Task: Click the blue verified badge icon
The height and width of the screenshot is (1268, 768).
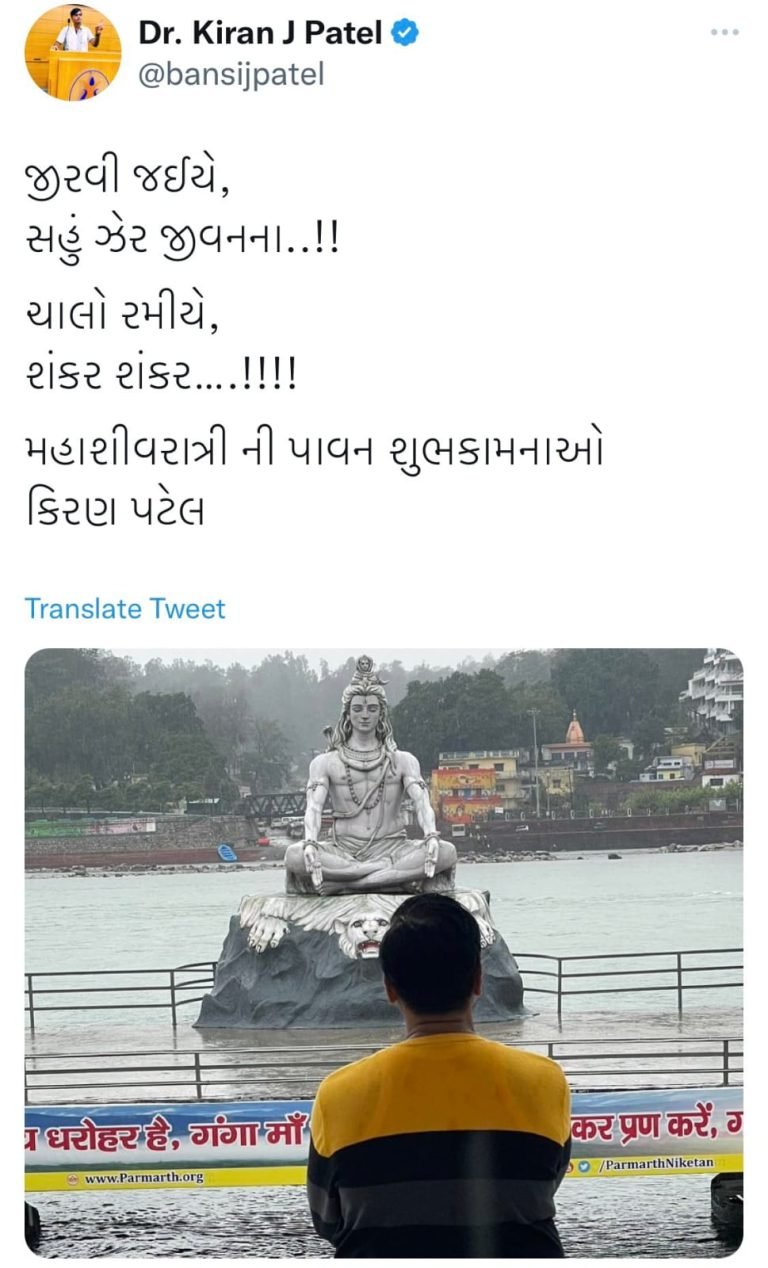Action: click(404, 34)
